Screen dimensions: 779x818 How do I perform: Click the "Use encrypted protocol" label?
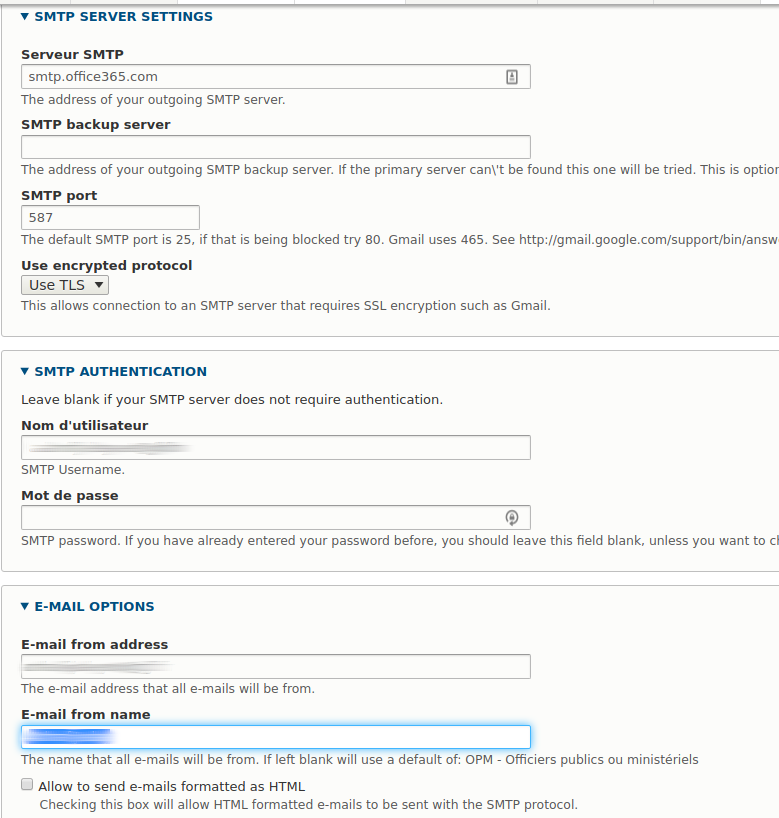(x=106, y=265)
